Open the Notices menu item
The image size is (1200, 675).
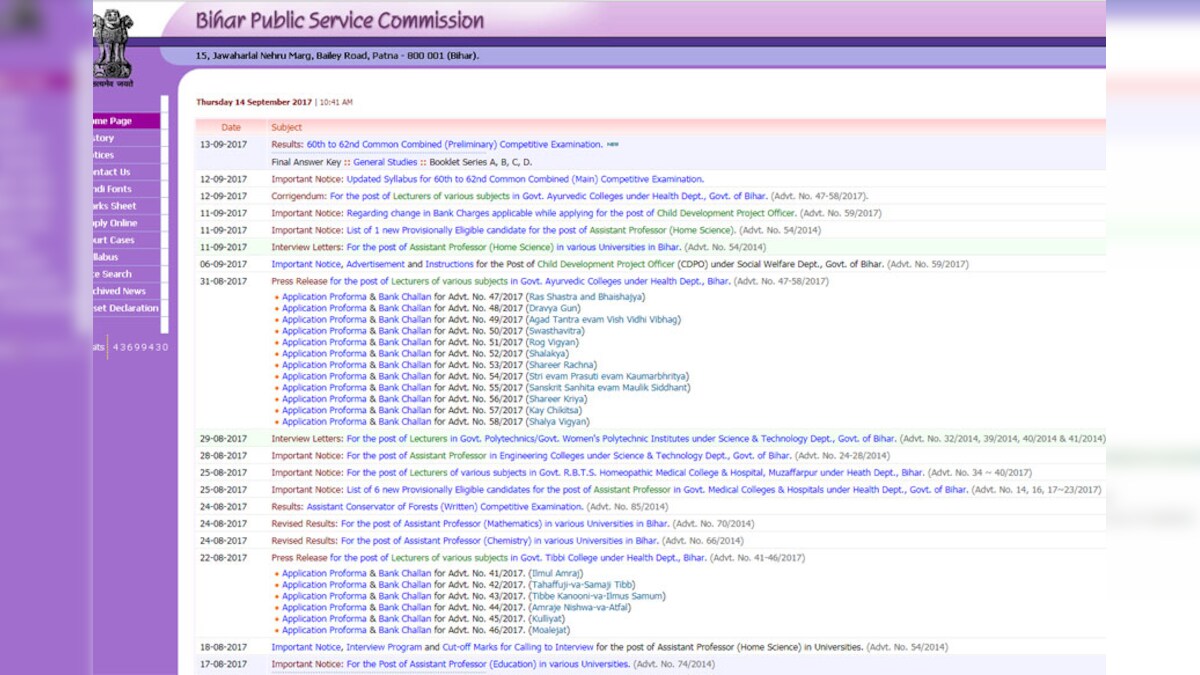point(126,155)
